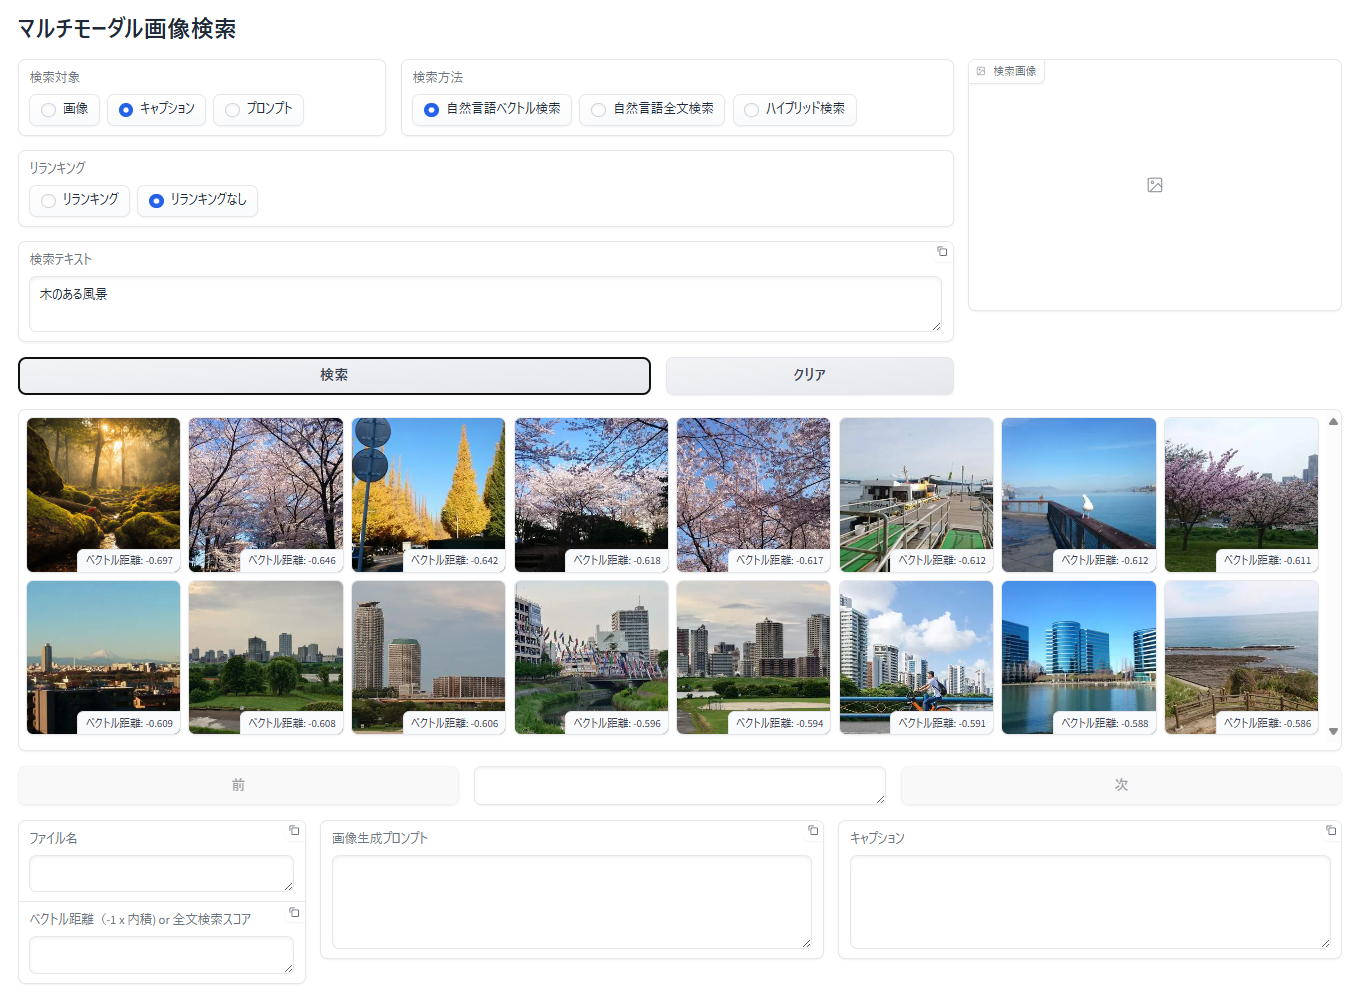
Task: Open blue glass buildings thumbnail -0.588
Action: pos(1079,658)
